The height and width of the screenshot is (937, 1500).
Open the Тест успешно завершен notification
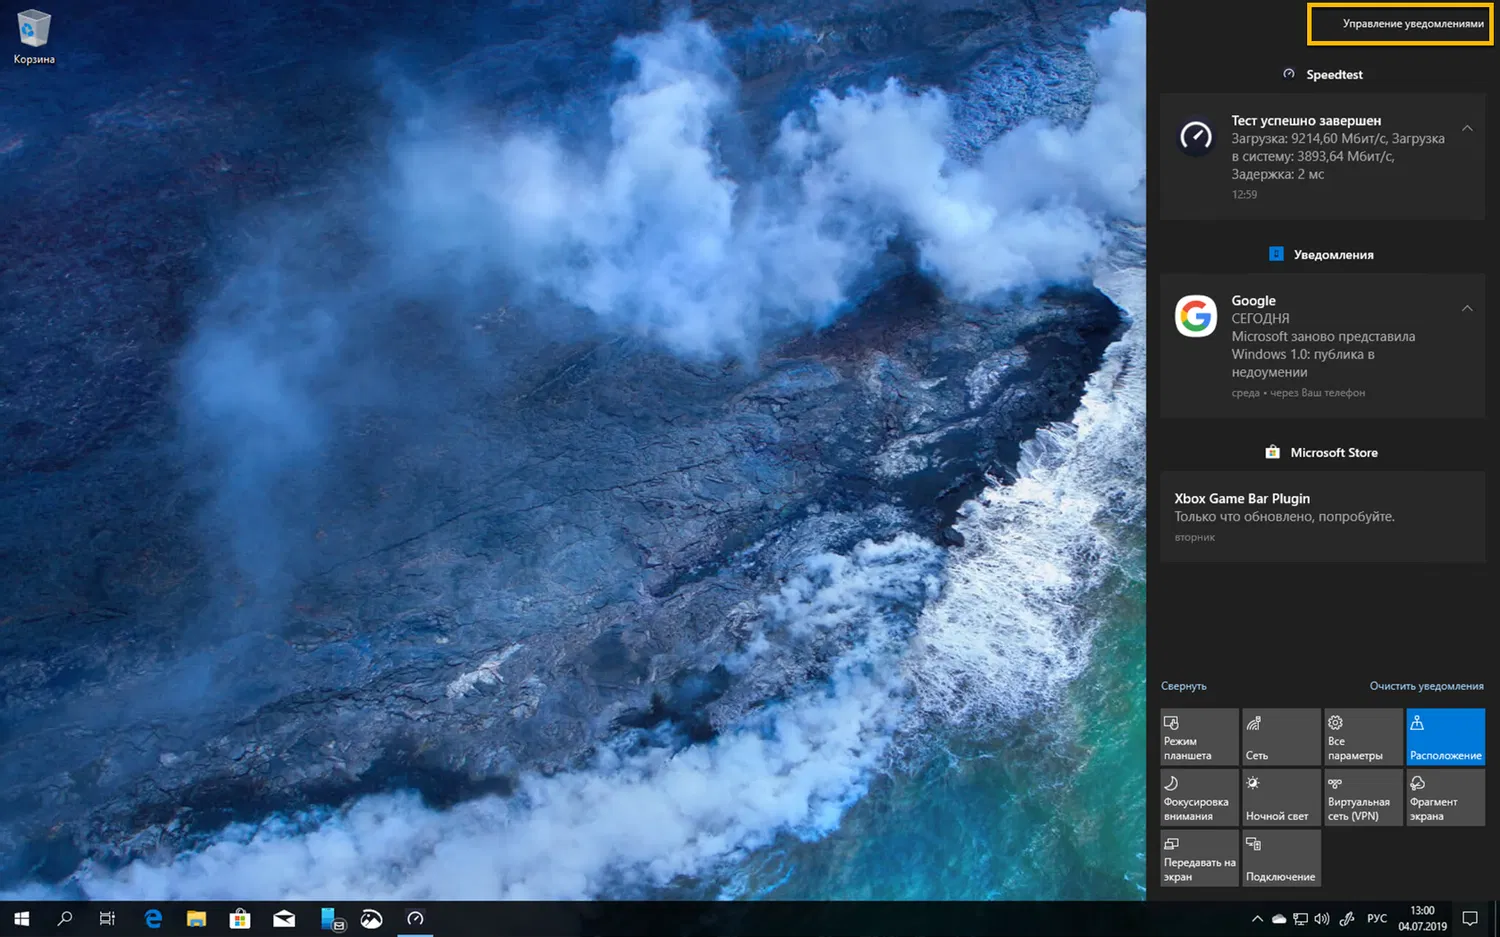click(x=1322, y=157)
